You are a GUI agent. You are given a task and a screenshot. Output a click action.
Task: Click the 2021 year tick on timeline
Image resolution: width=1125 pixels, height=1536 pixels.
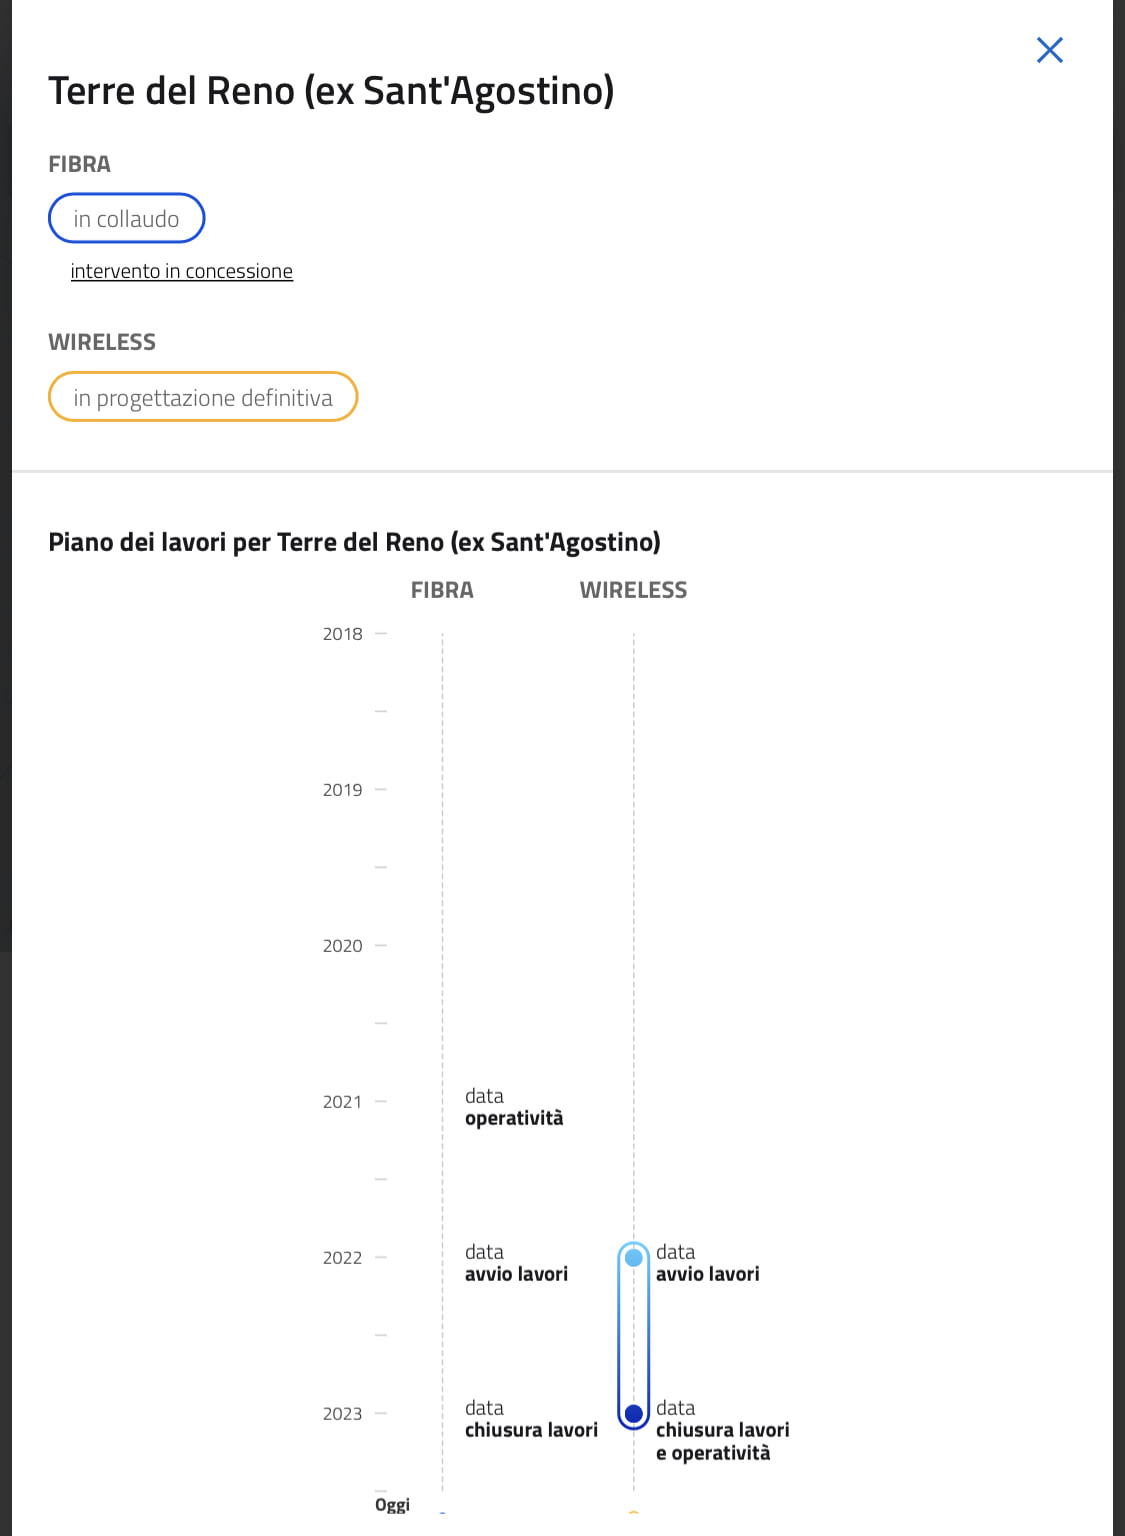tap(342, 1102)
